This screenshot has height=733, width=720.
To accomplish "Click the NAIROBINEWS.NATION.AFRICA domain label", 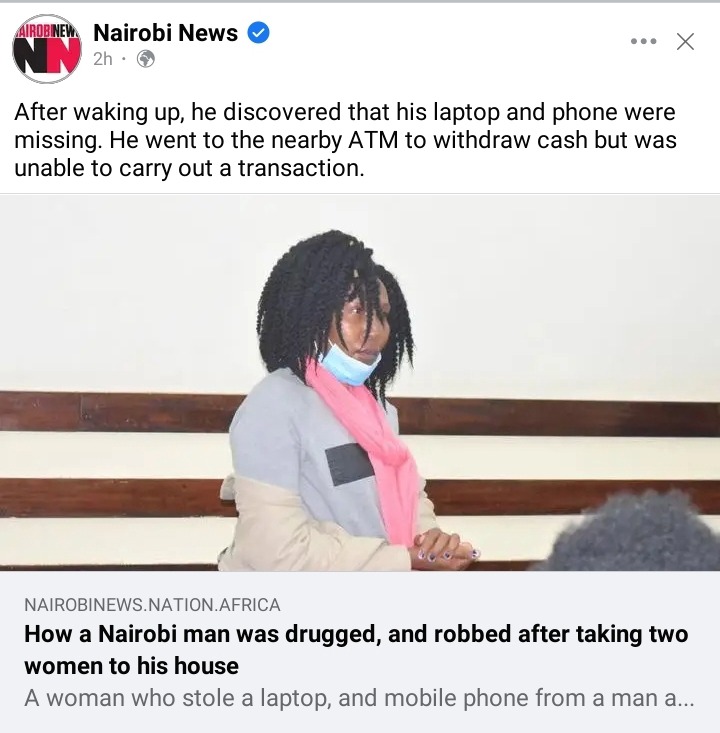I will (x=152, y=605).
